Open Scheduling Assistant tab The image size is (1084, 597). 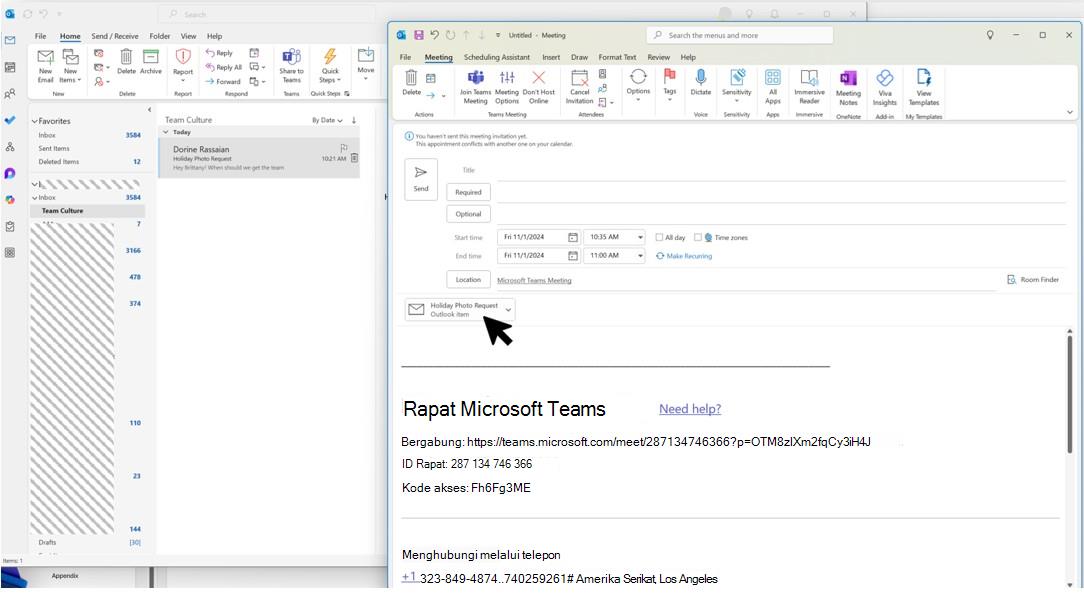tap(496, 57)
